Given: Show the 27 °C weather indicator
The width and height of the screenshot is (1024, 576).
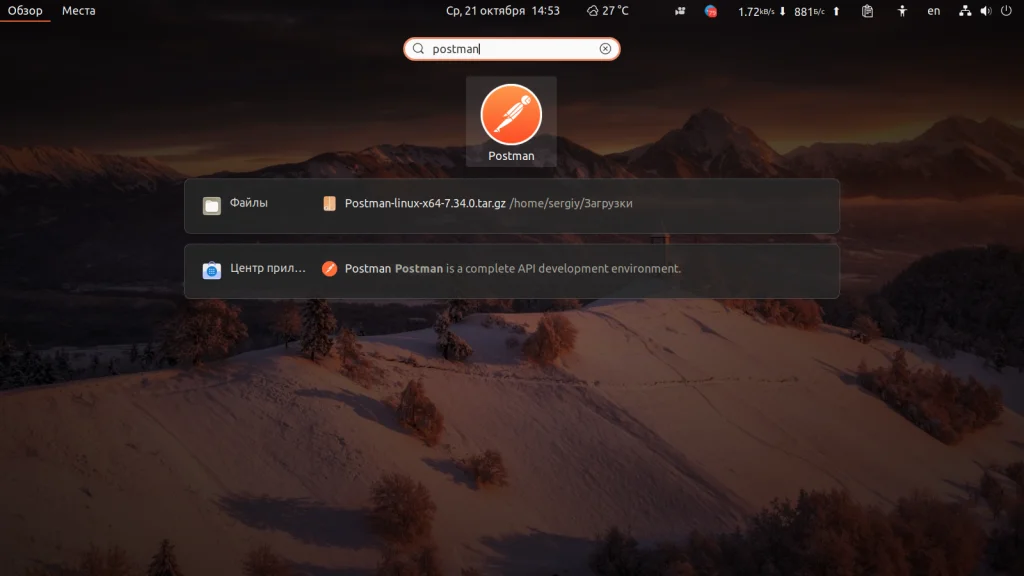Looking at the screenshot, I should click(607, 10).
